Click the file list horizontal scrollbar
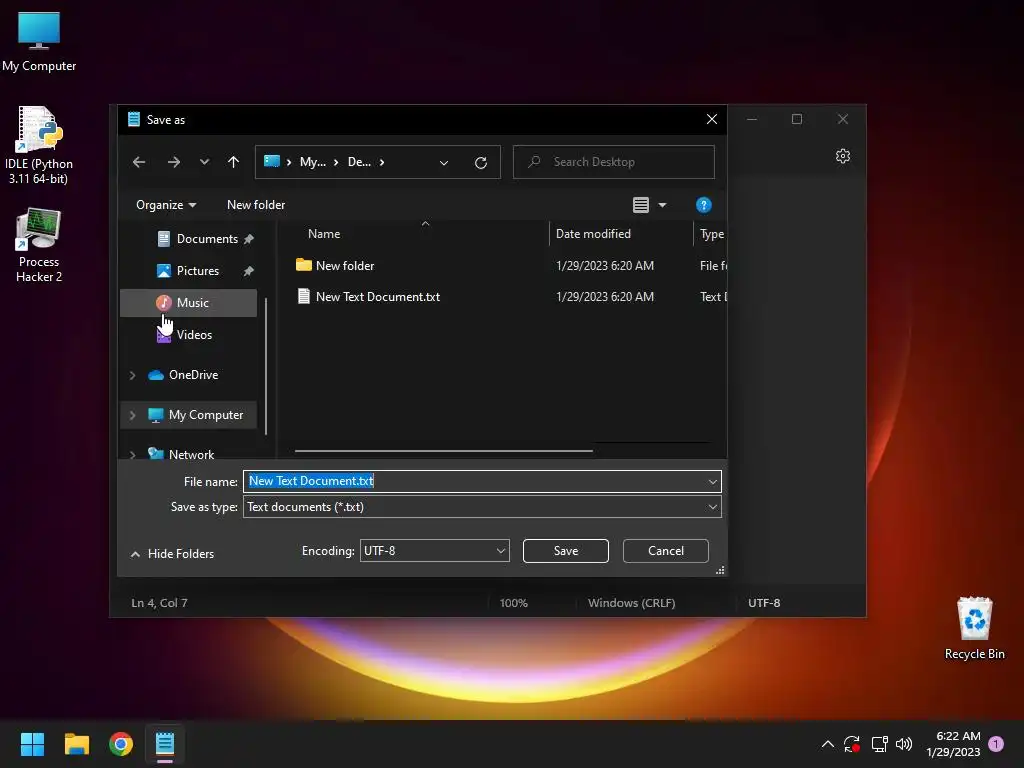1024x768 pixels. 444,451
